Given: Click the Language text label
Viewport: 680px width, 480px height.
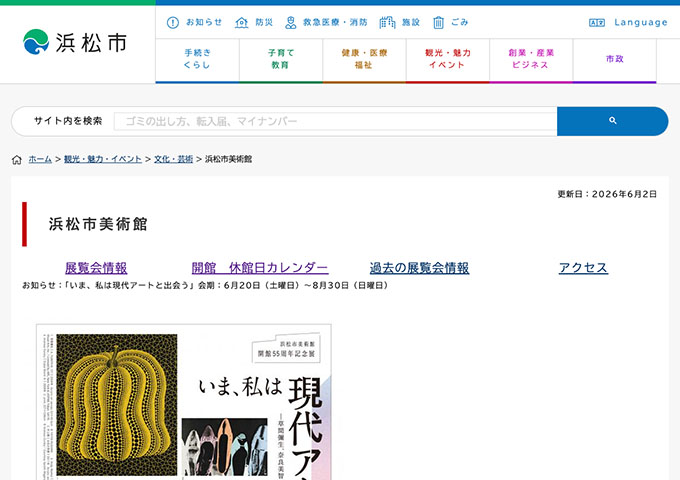Looking at the screenshot, I should click(641, 23).
